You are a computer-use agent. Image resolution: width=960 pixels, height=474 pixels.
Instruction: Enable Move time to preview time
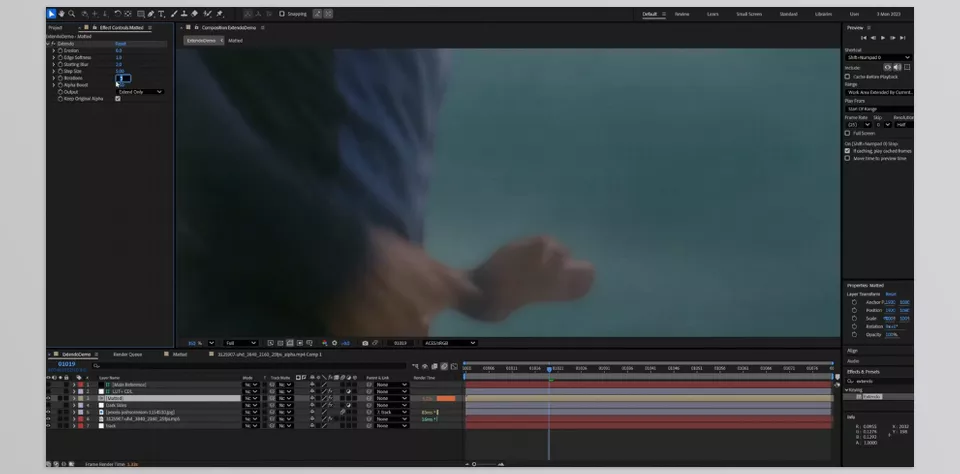pos(847,158)
